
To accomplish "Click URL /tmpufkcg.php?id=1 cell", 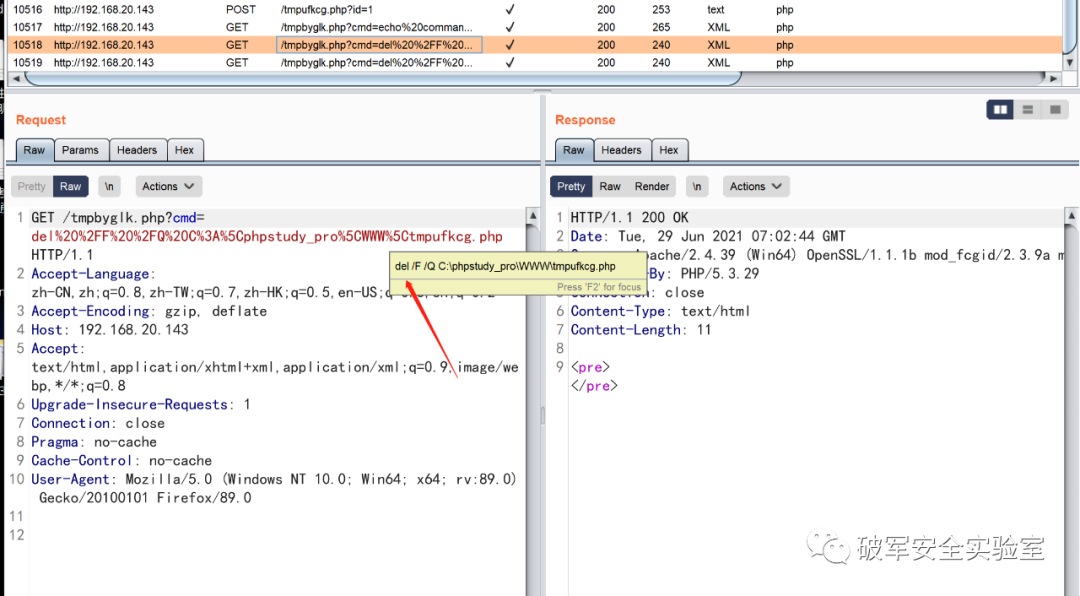I will coord(326,10).
